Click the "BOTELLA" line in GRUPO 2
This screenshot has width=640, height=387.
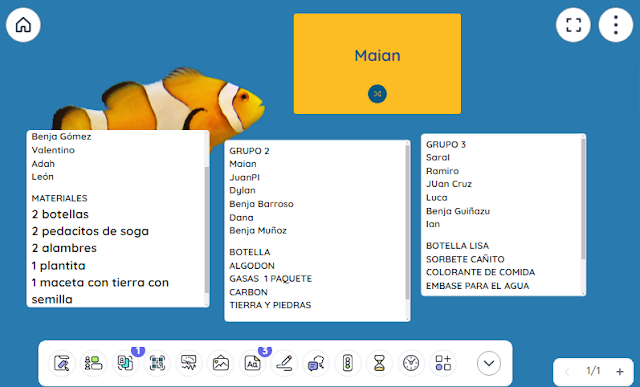coord(250,252)
